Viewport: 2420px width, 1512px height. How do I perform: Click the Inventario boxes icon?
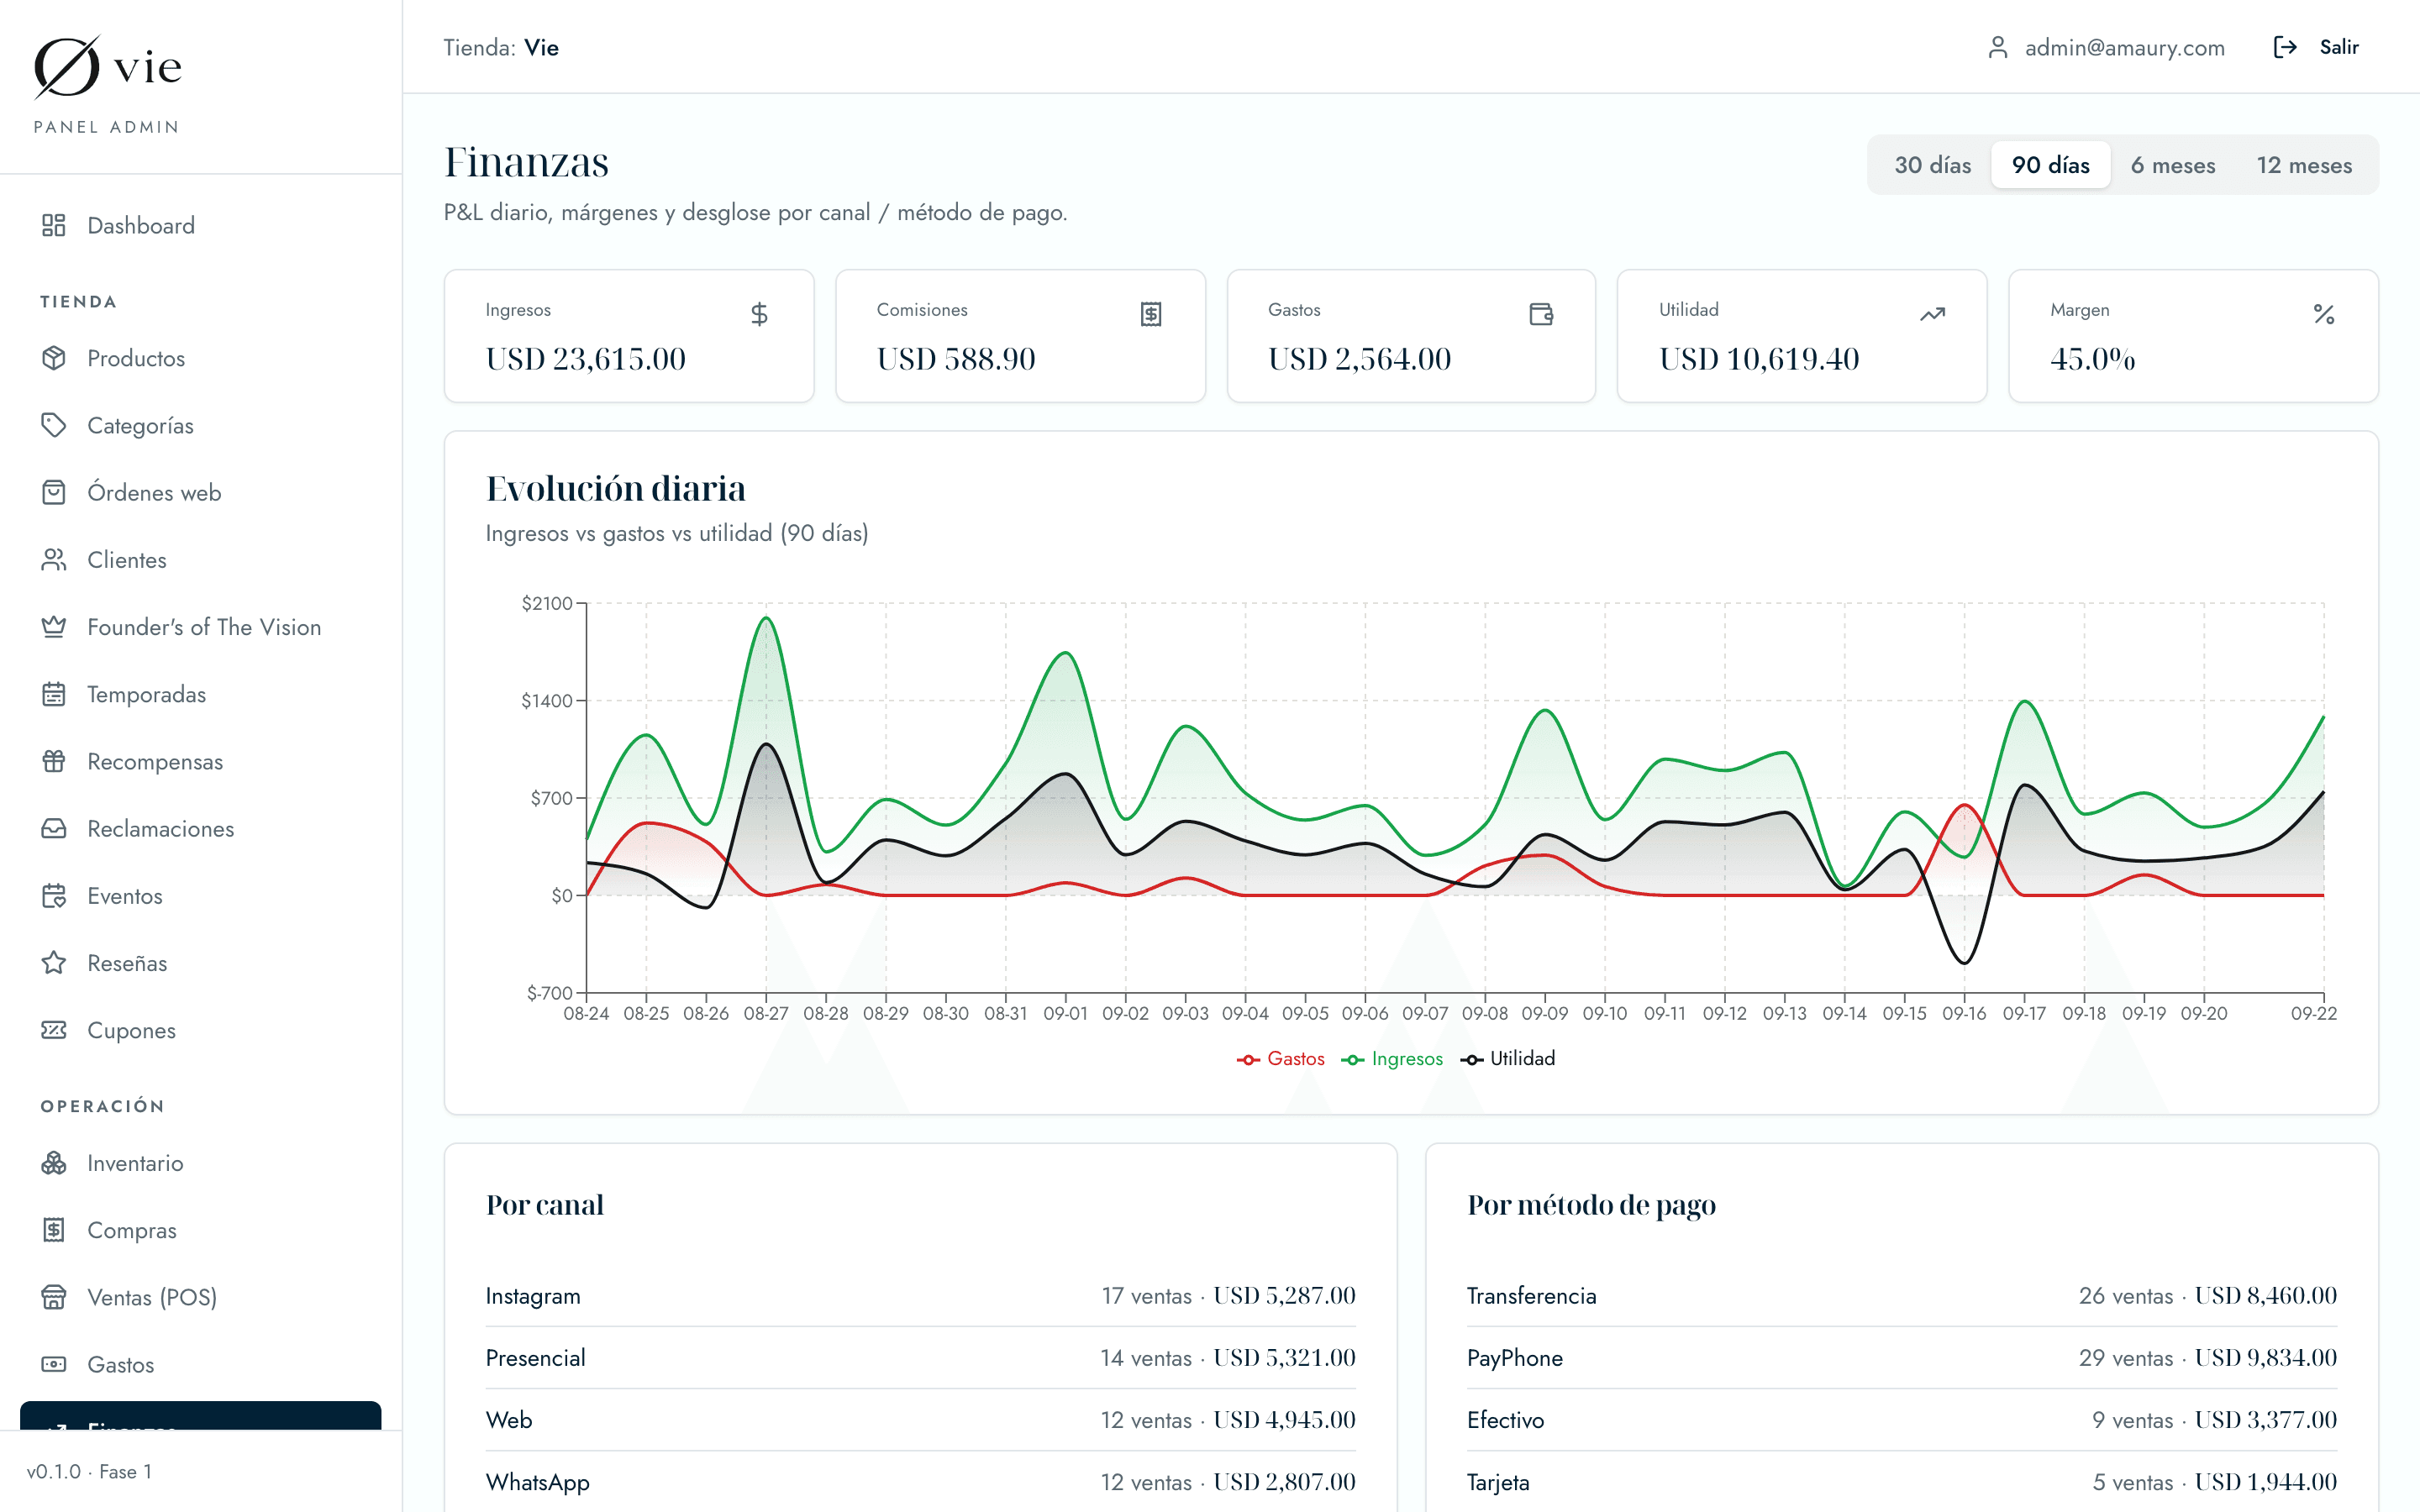(54, 1163)
